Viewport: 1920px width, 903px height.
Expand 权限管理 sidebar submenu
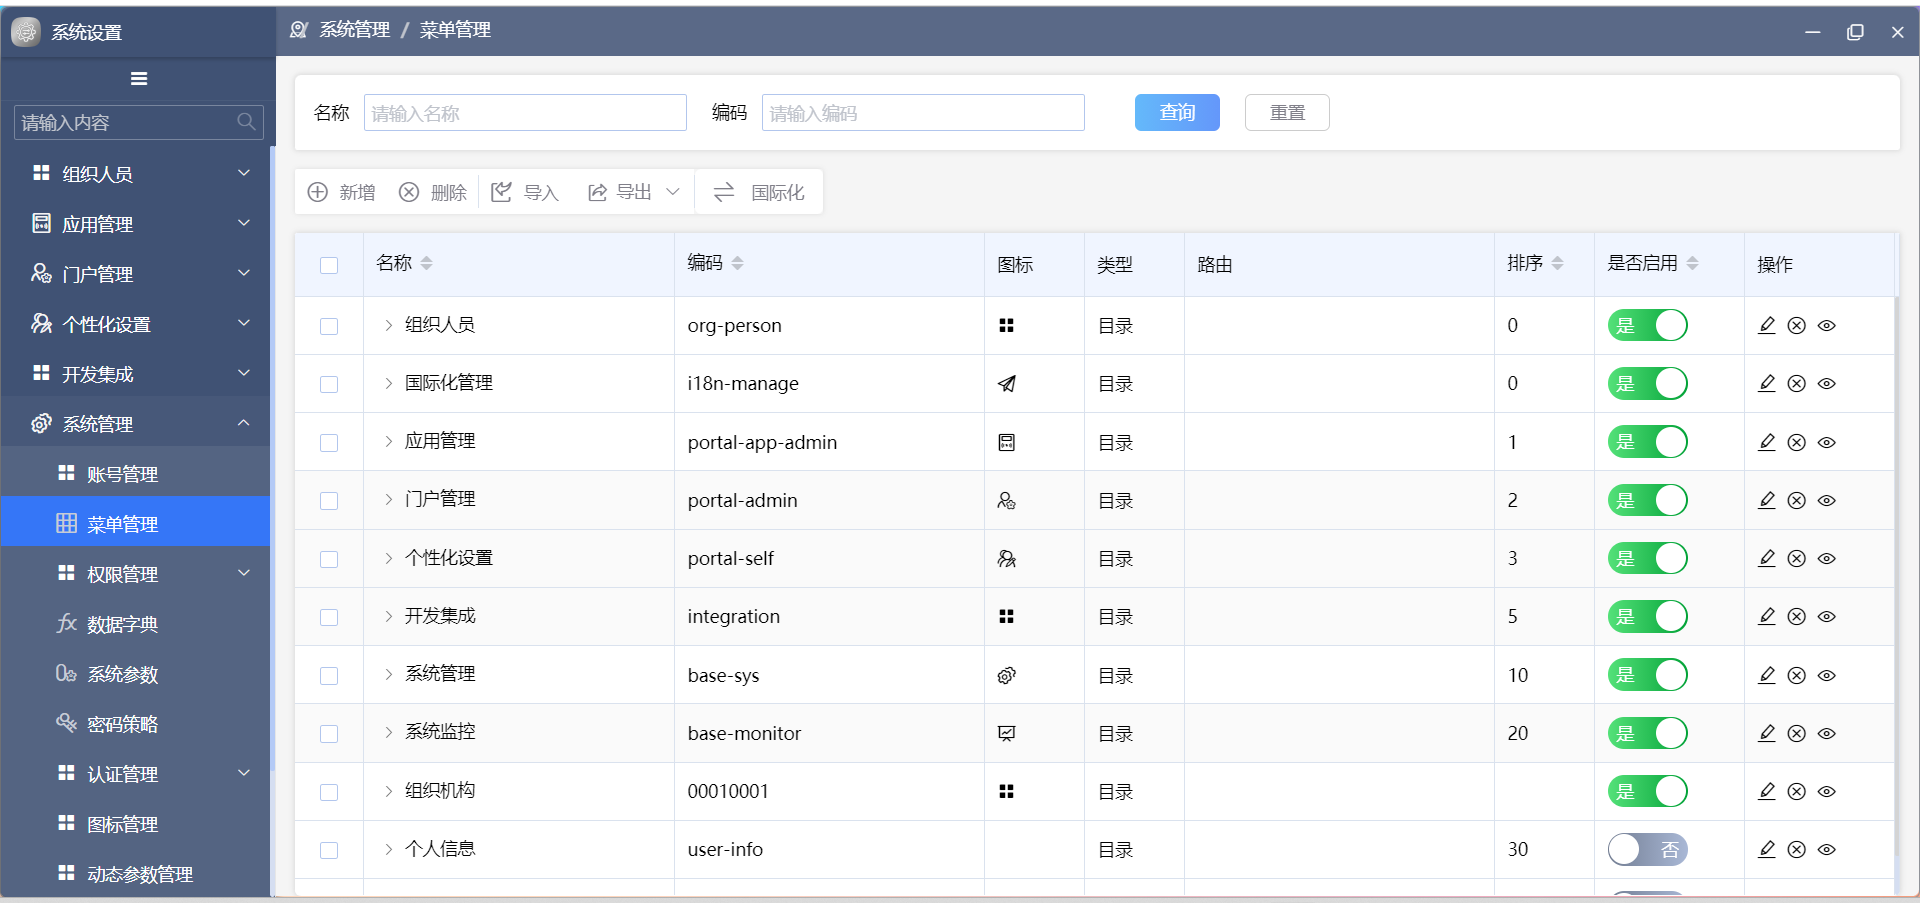click(137, 573)
